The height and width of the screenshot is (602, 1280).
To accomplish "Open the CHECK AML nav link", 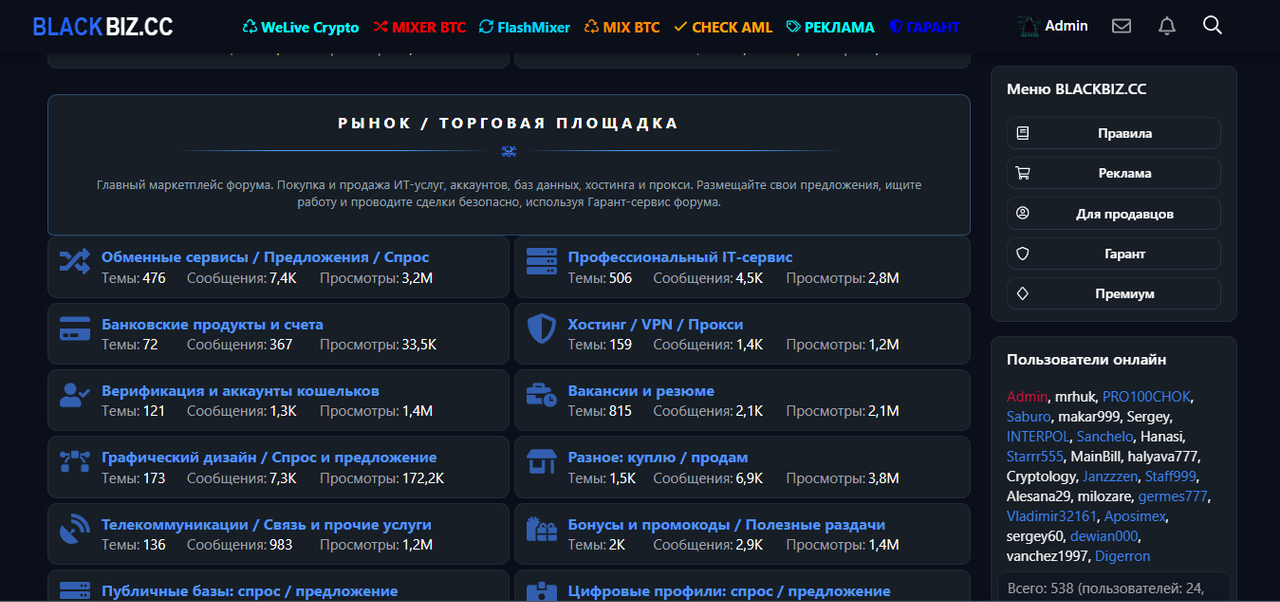I will (x=723, y=27).
